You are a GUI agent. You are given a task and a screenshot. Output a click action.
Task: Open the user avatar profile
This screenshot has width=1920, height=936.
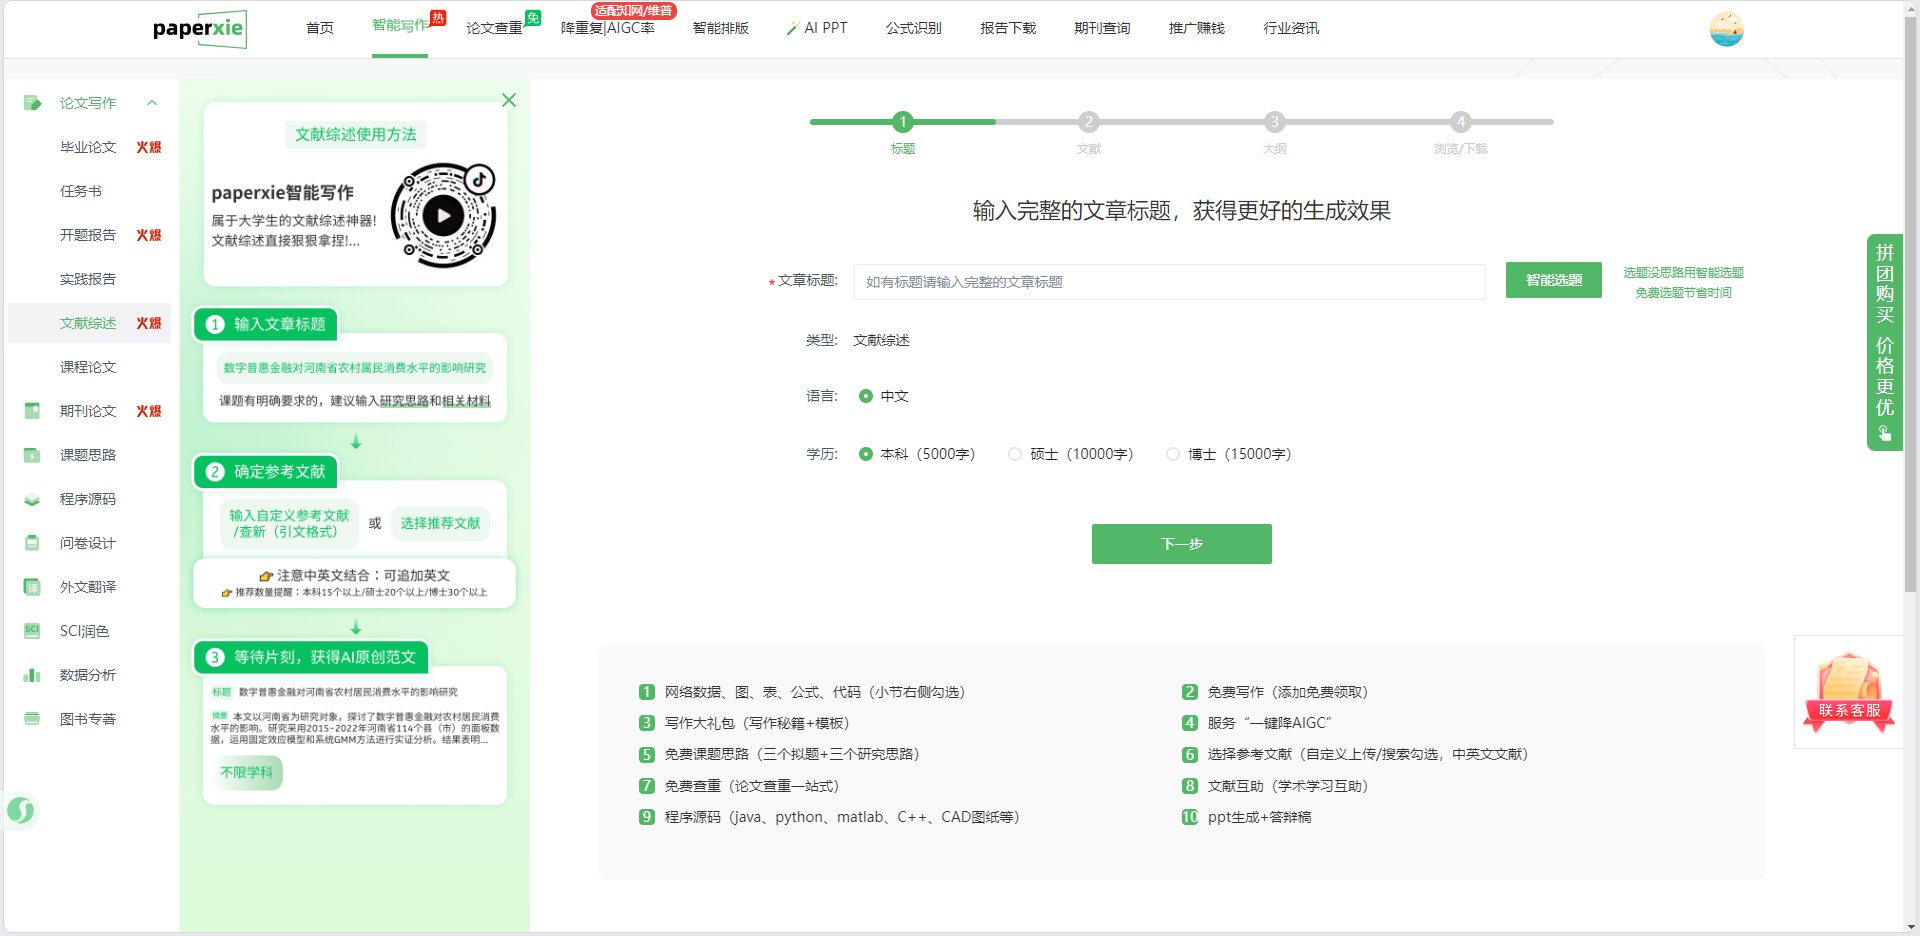[1726, 29]
